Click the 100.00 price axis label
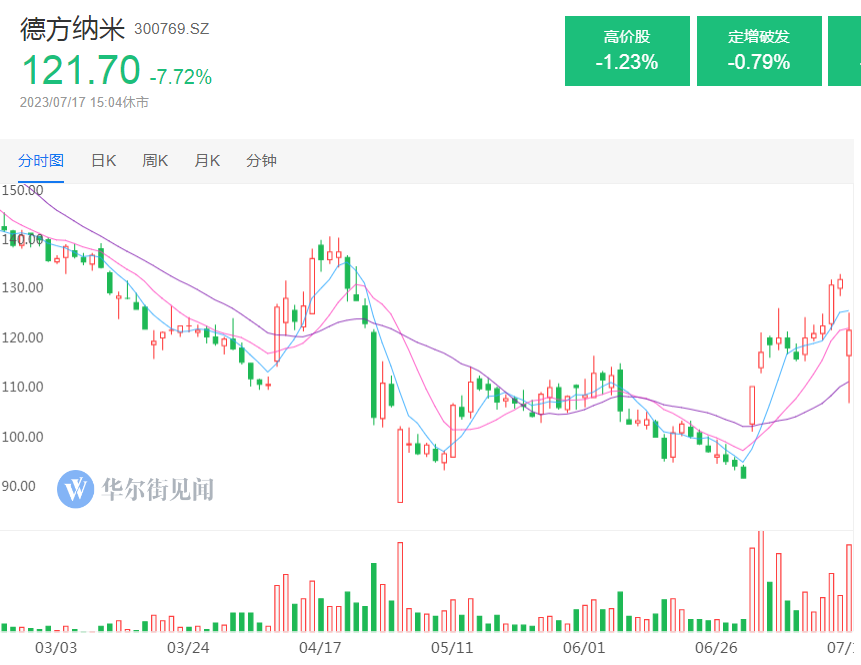 click(22, 437)
